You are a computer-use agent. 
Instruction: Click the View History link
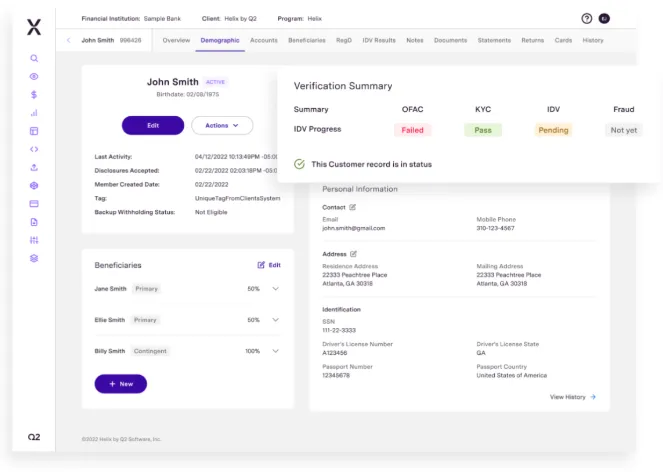[x=572, y=397]
